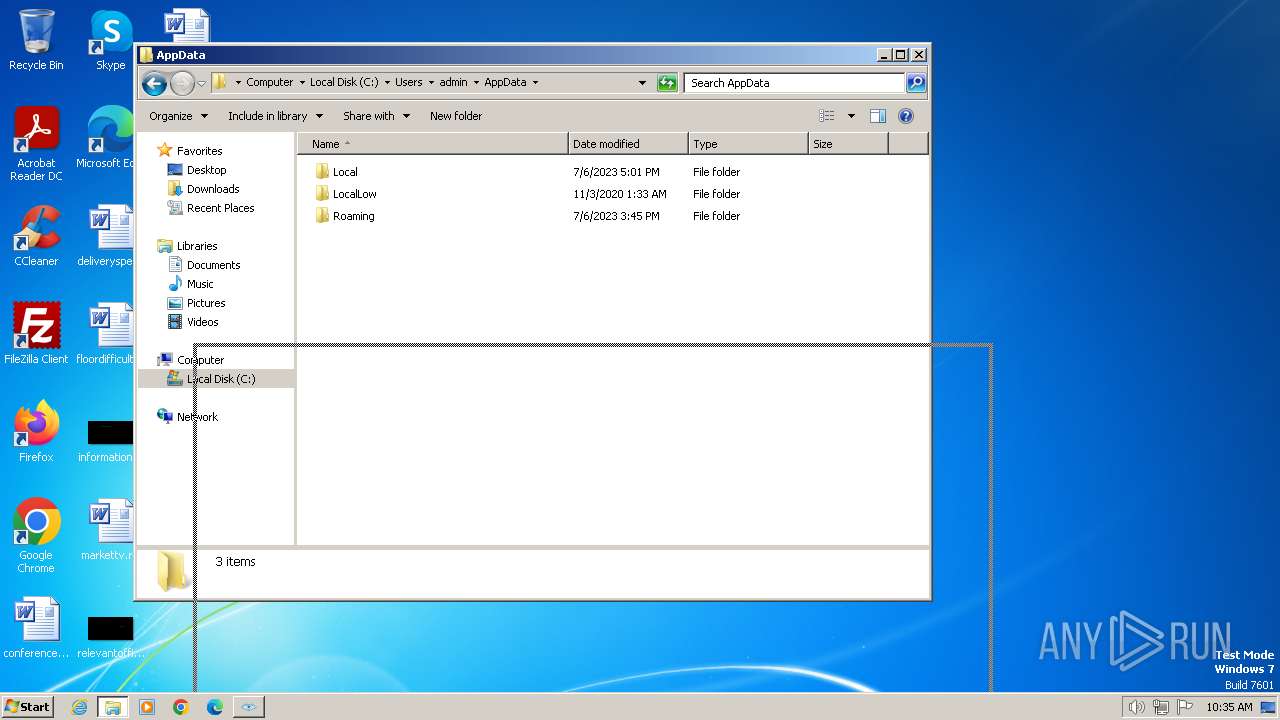This screenshot has height=720, width=1280.
Task: Click Windows Explorer taskbar button
Action: pyautogui.click(x=113, y=707)
